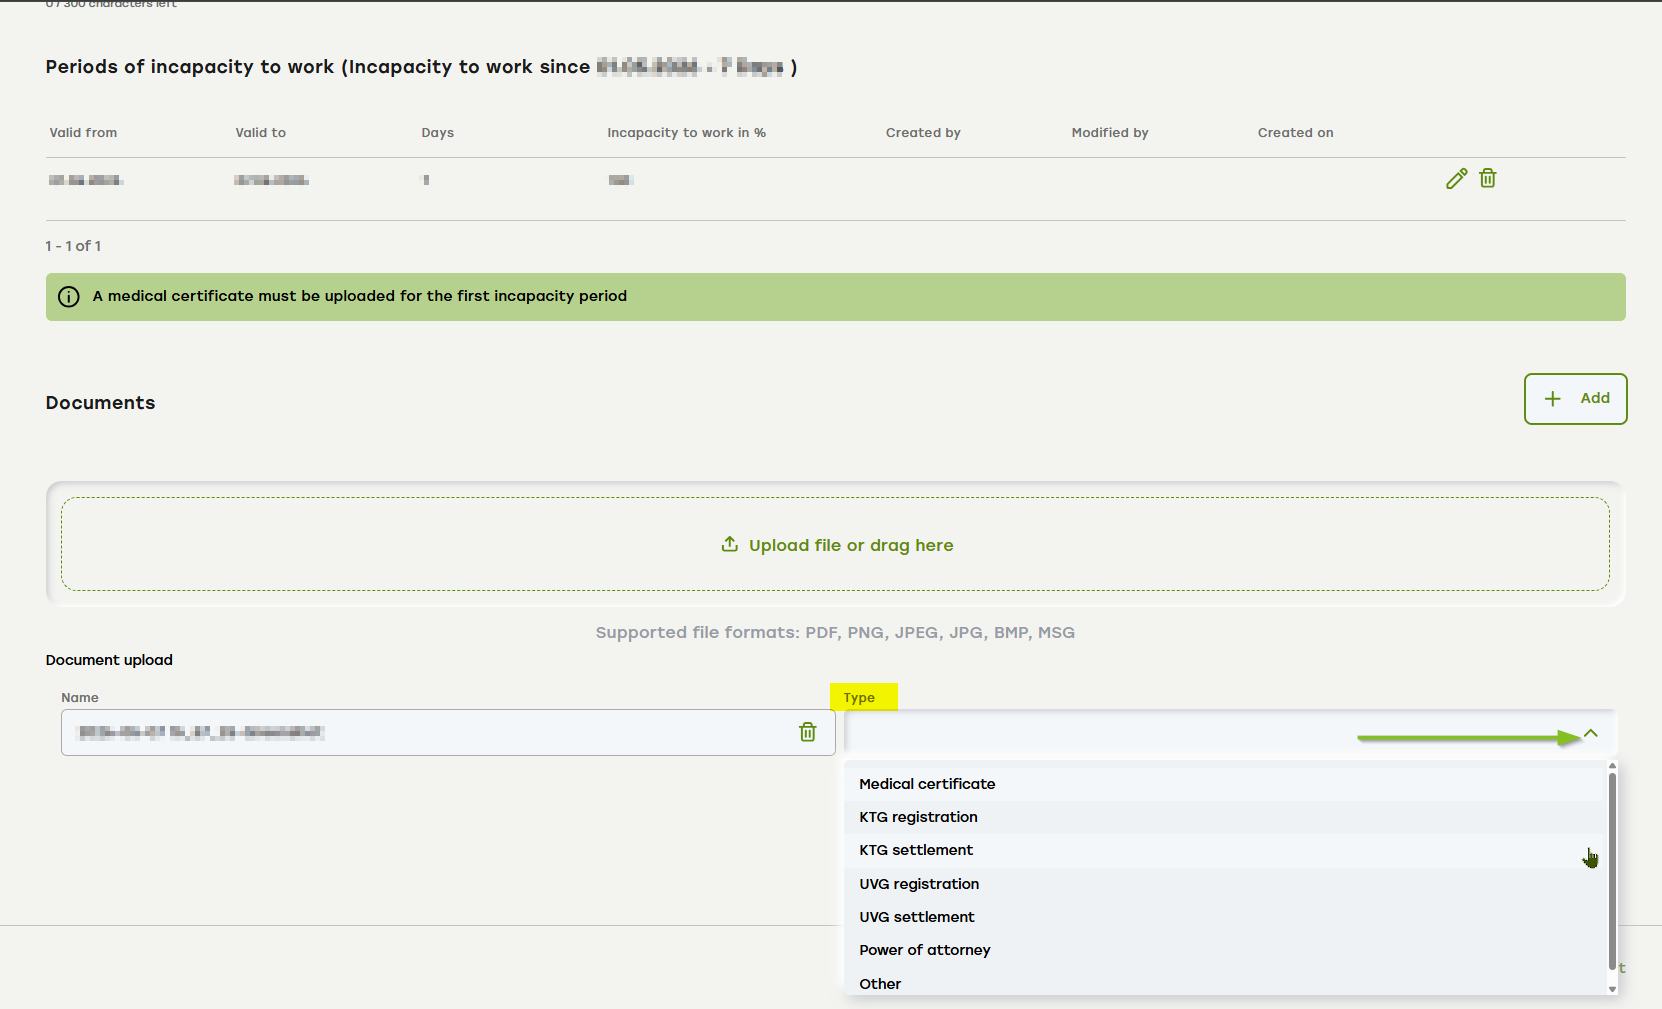The height and width of the screenshot is (1009, 1662).
Task: Remove the uploaded document using its trash icon
Action: [x=808, y=732]
